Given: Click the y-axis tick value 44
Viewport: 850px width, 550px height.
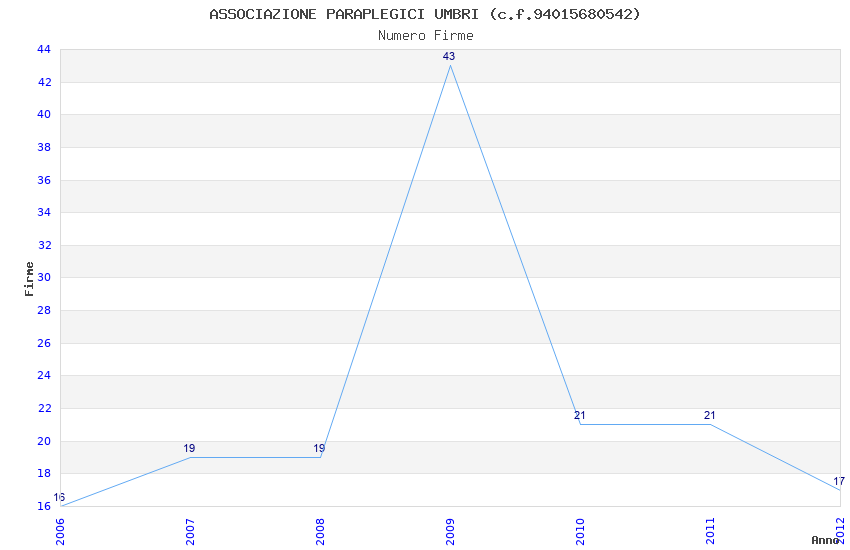Looking at the screenshot, I should 44,49.
